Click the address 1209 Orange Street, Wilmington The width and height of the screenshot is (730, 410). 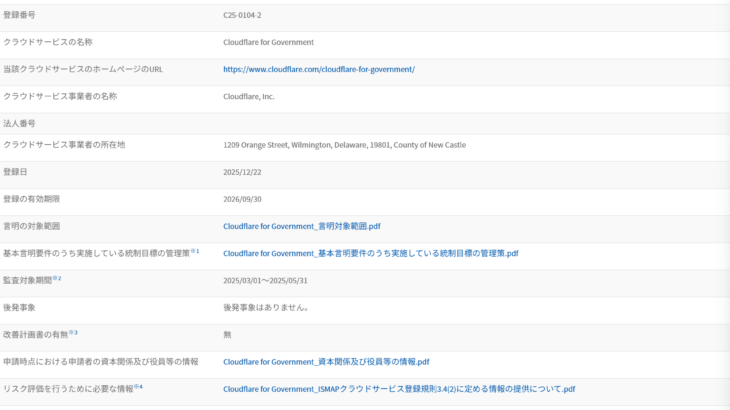click(344, 145)
